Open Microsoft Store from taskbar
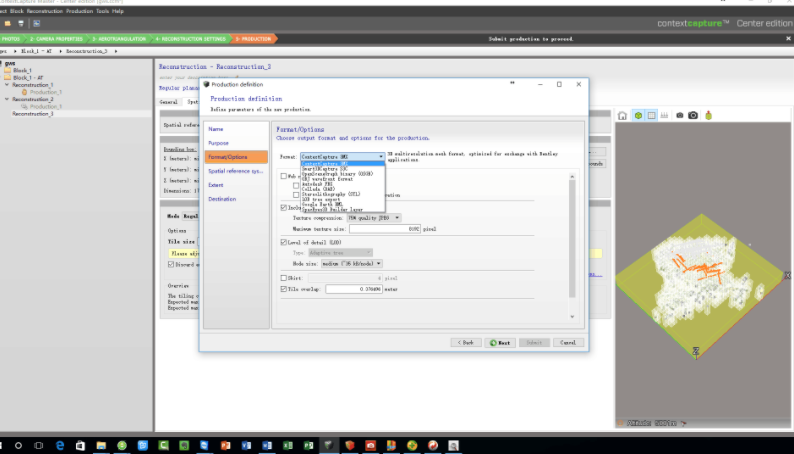The image size is (794, 454). click(x=81, y=445)
